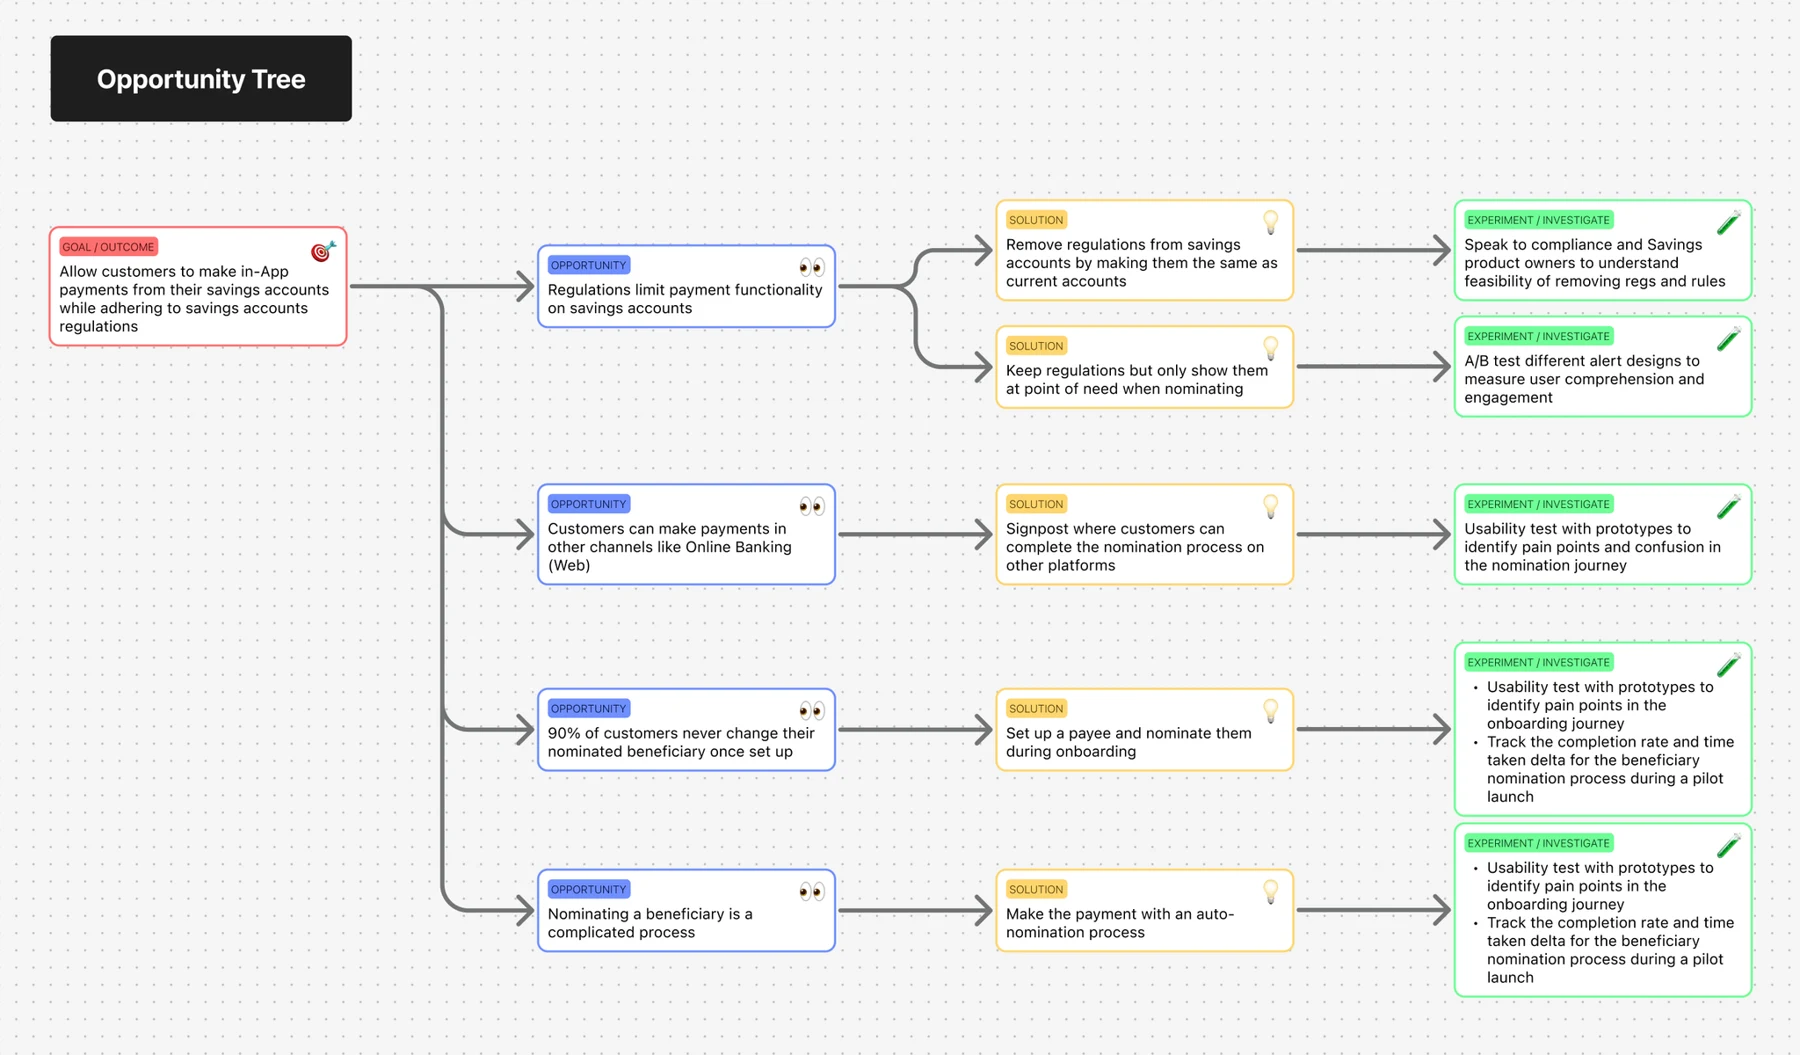Select SOLUTION tag on auto-nomination card
Viewport: 1800px width, 1055px height.
pyautogui.click(x=1036, y=889)
